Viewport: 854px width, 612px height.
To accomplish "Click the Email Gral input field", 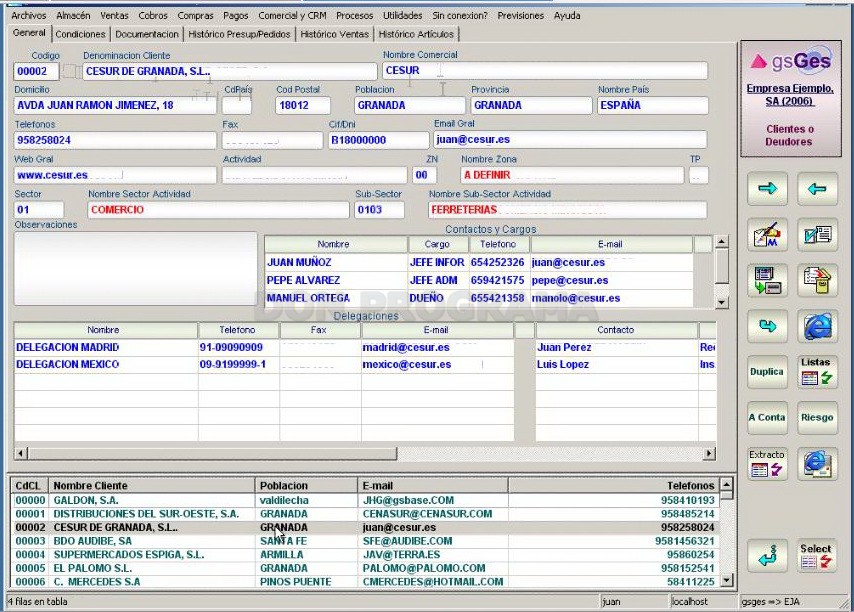I will click(570, 139).
